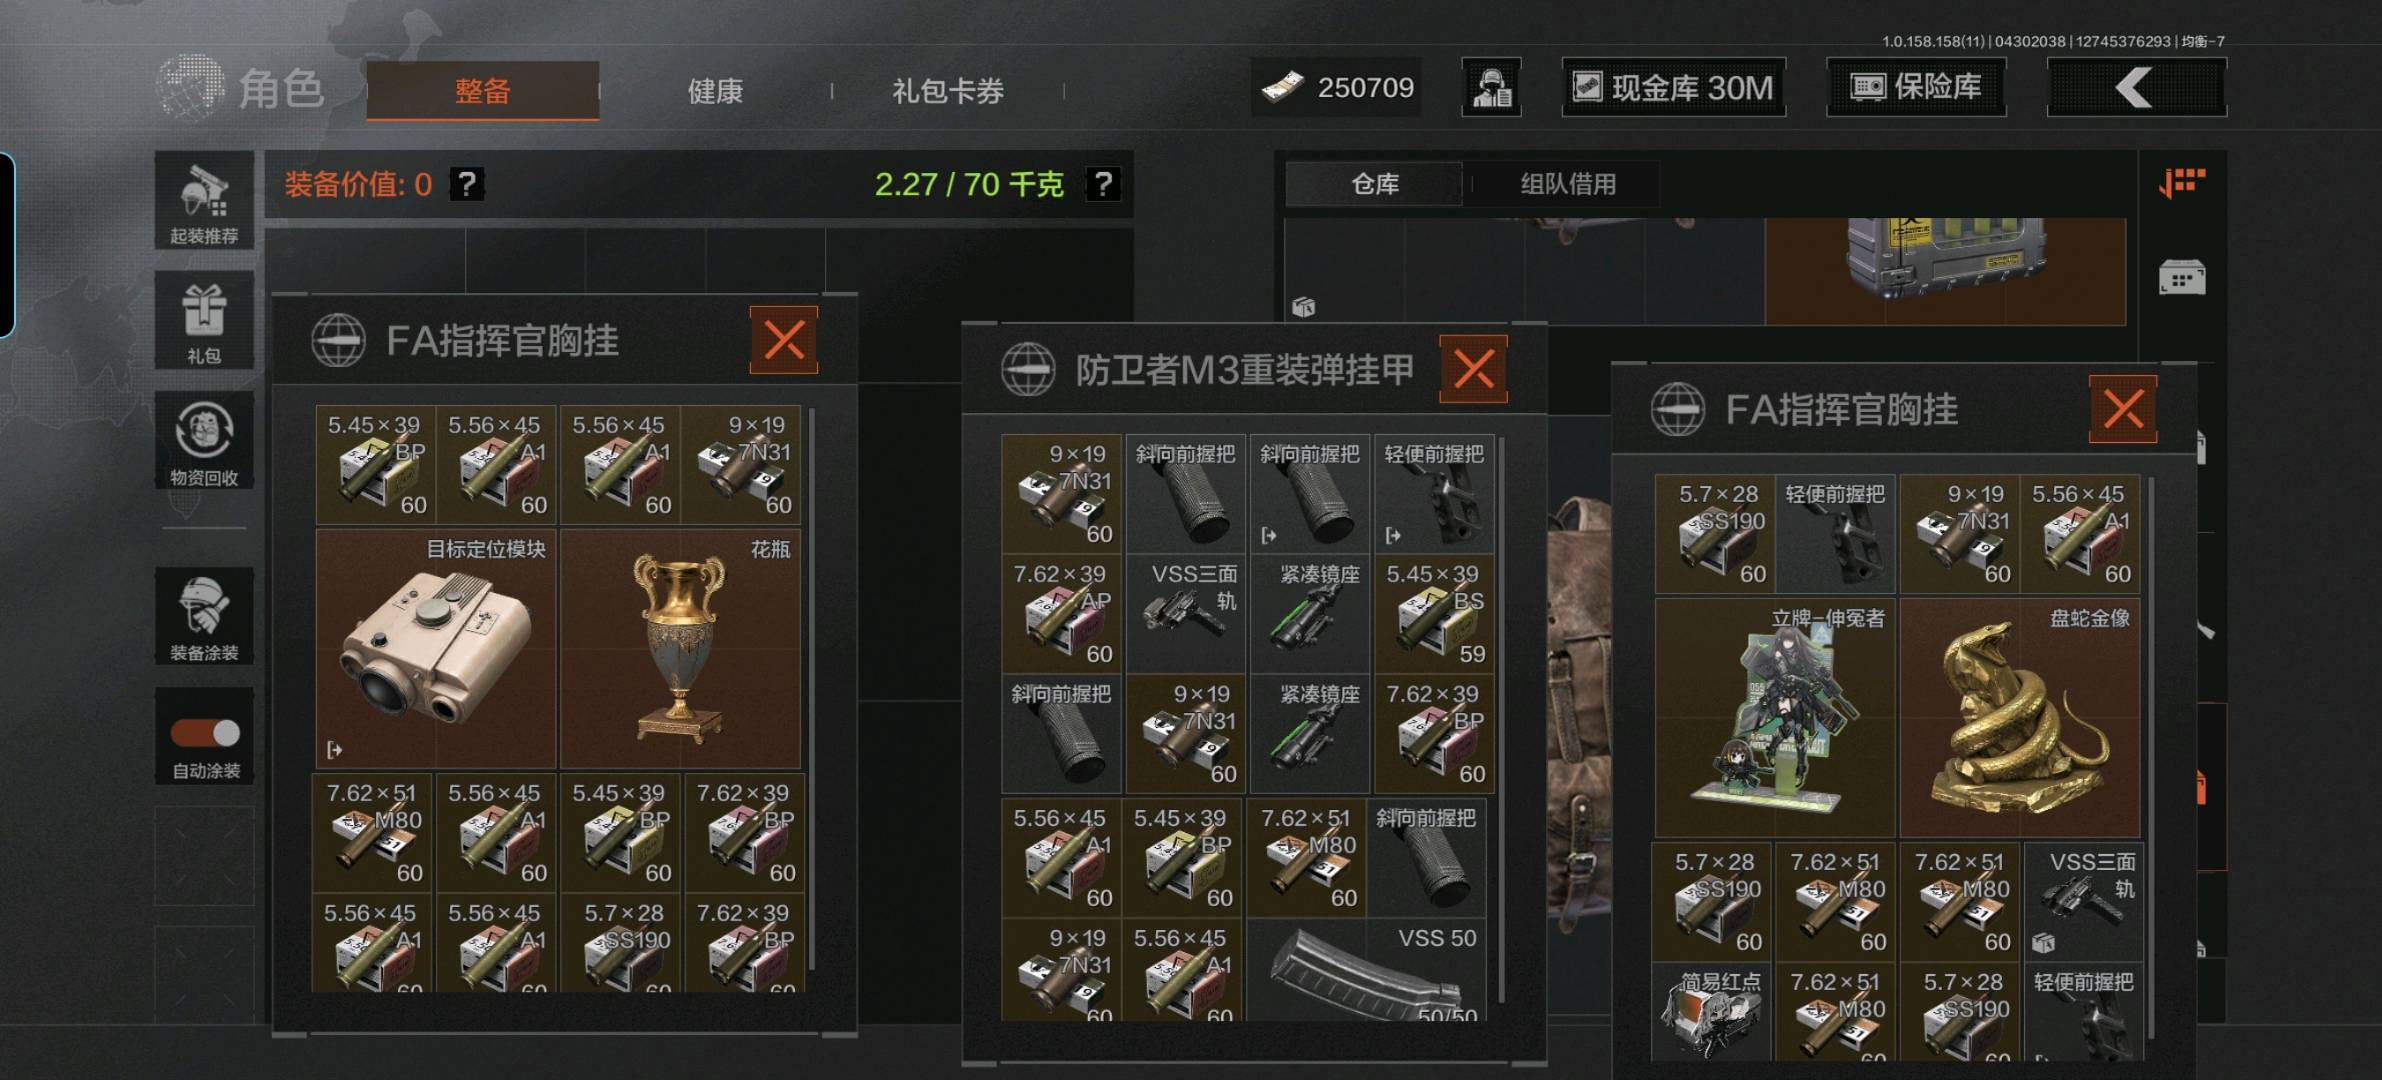Open the 物资回收 recycle icon
2382x1080 pixels.
[204, 440]
